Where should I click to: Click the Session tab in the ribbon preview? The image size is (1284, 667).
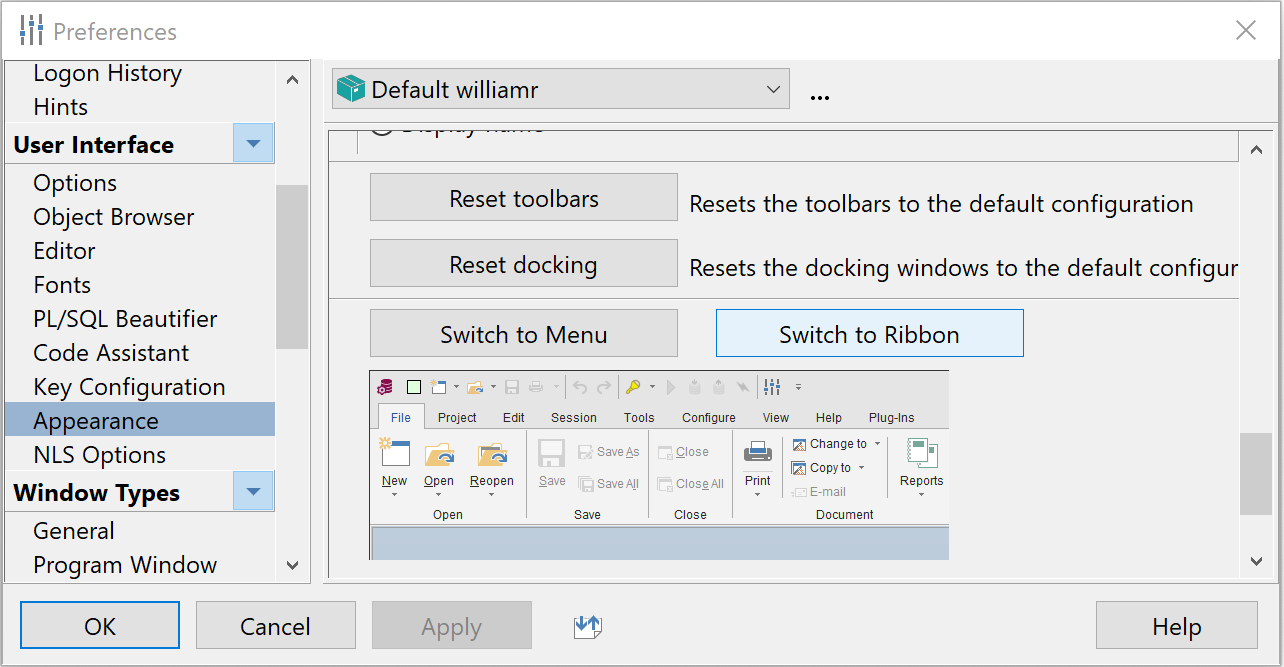tap(574, 417)
